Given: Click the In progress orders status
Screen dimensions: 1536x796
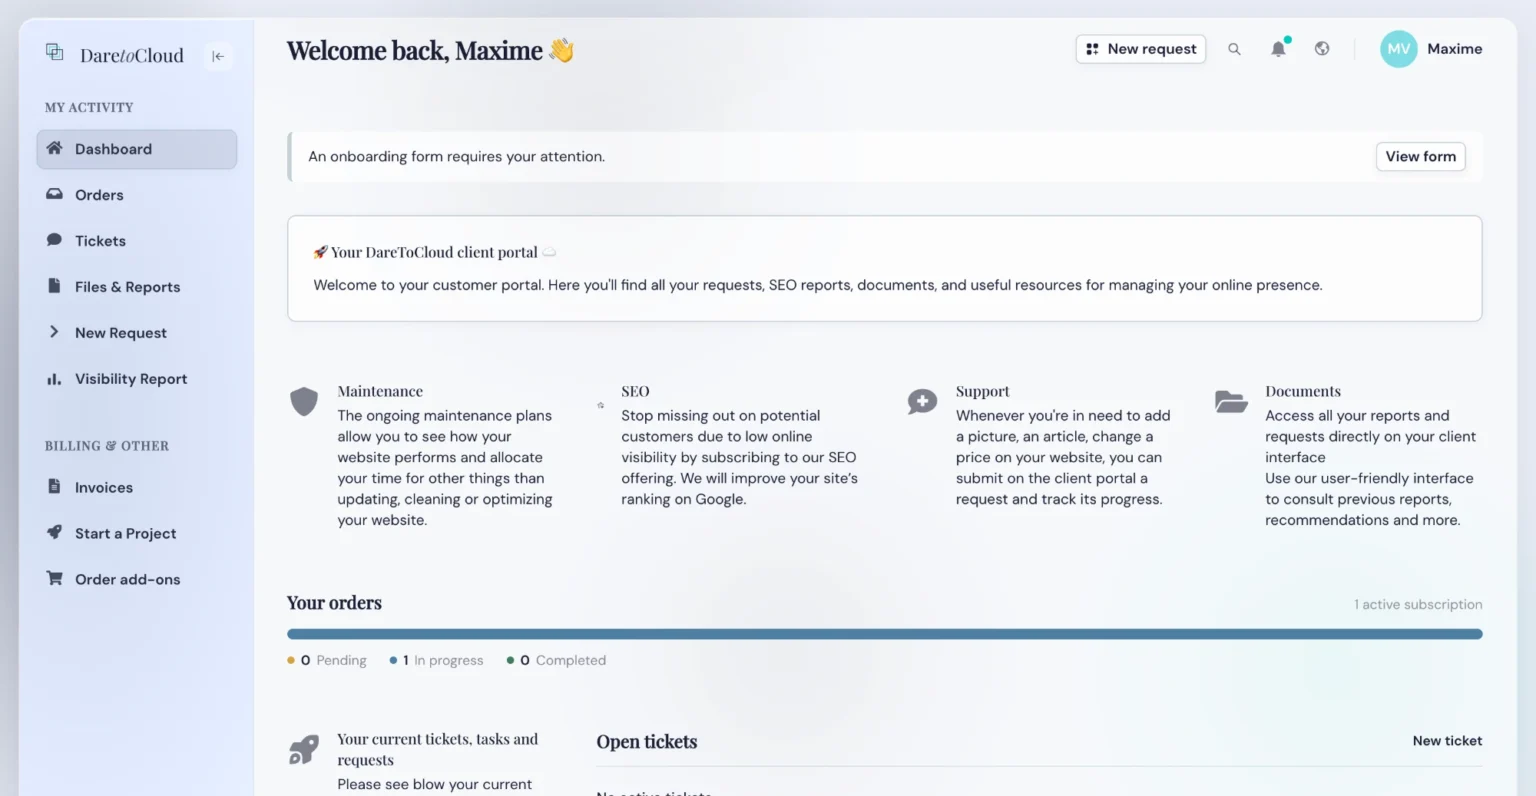Looking at the screenshot, I should (x=436, y=660).
